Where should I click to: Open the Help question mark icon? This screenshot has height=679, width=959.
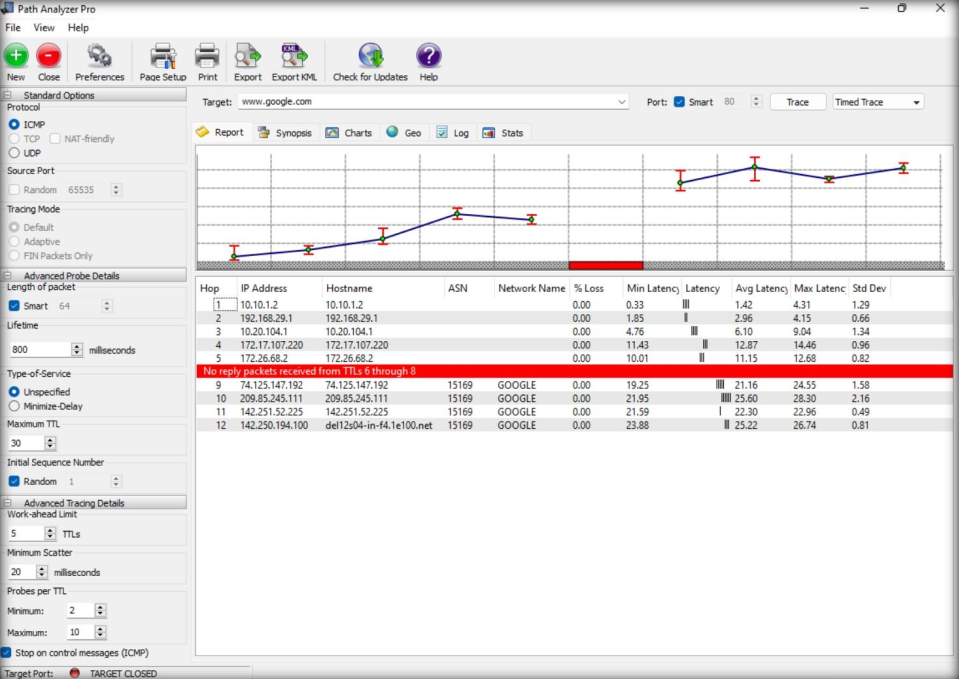(x=429, y=56)
